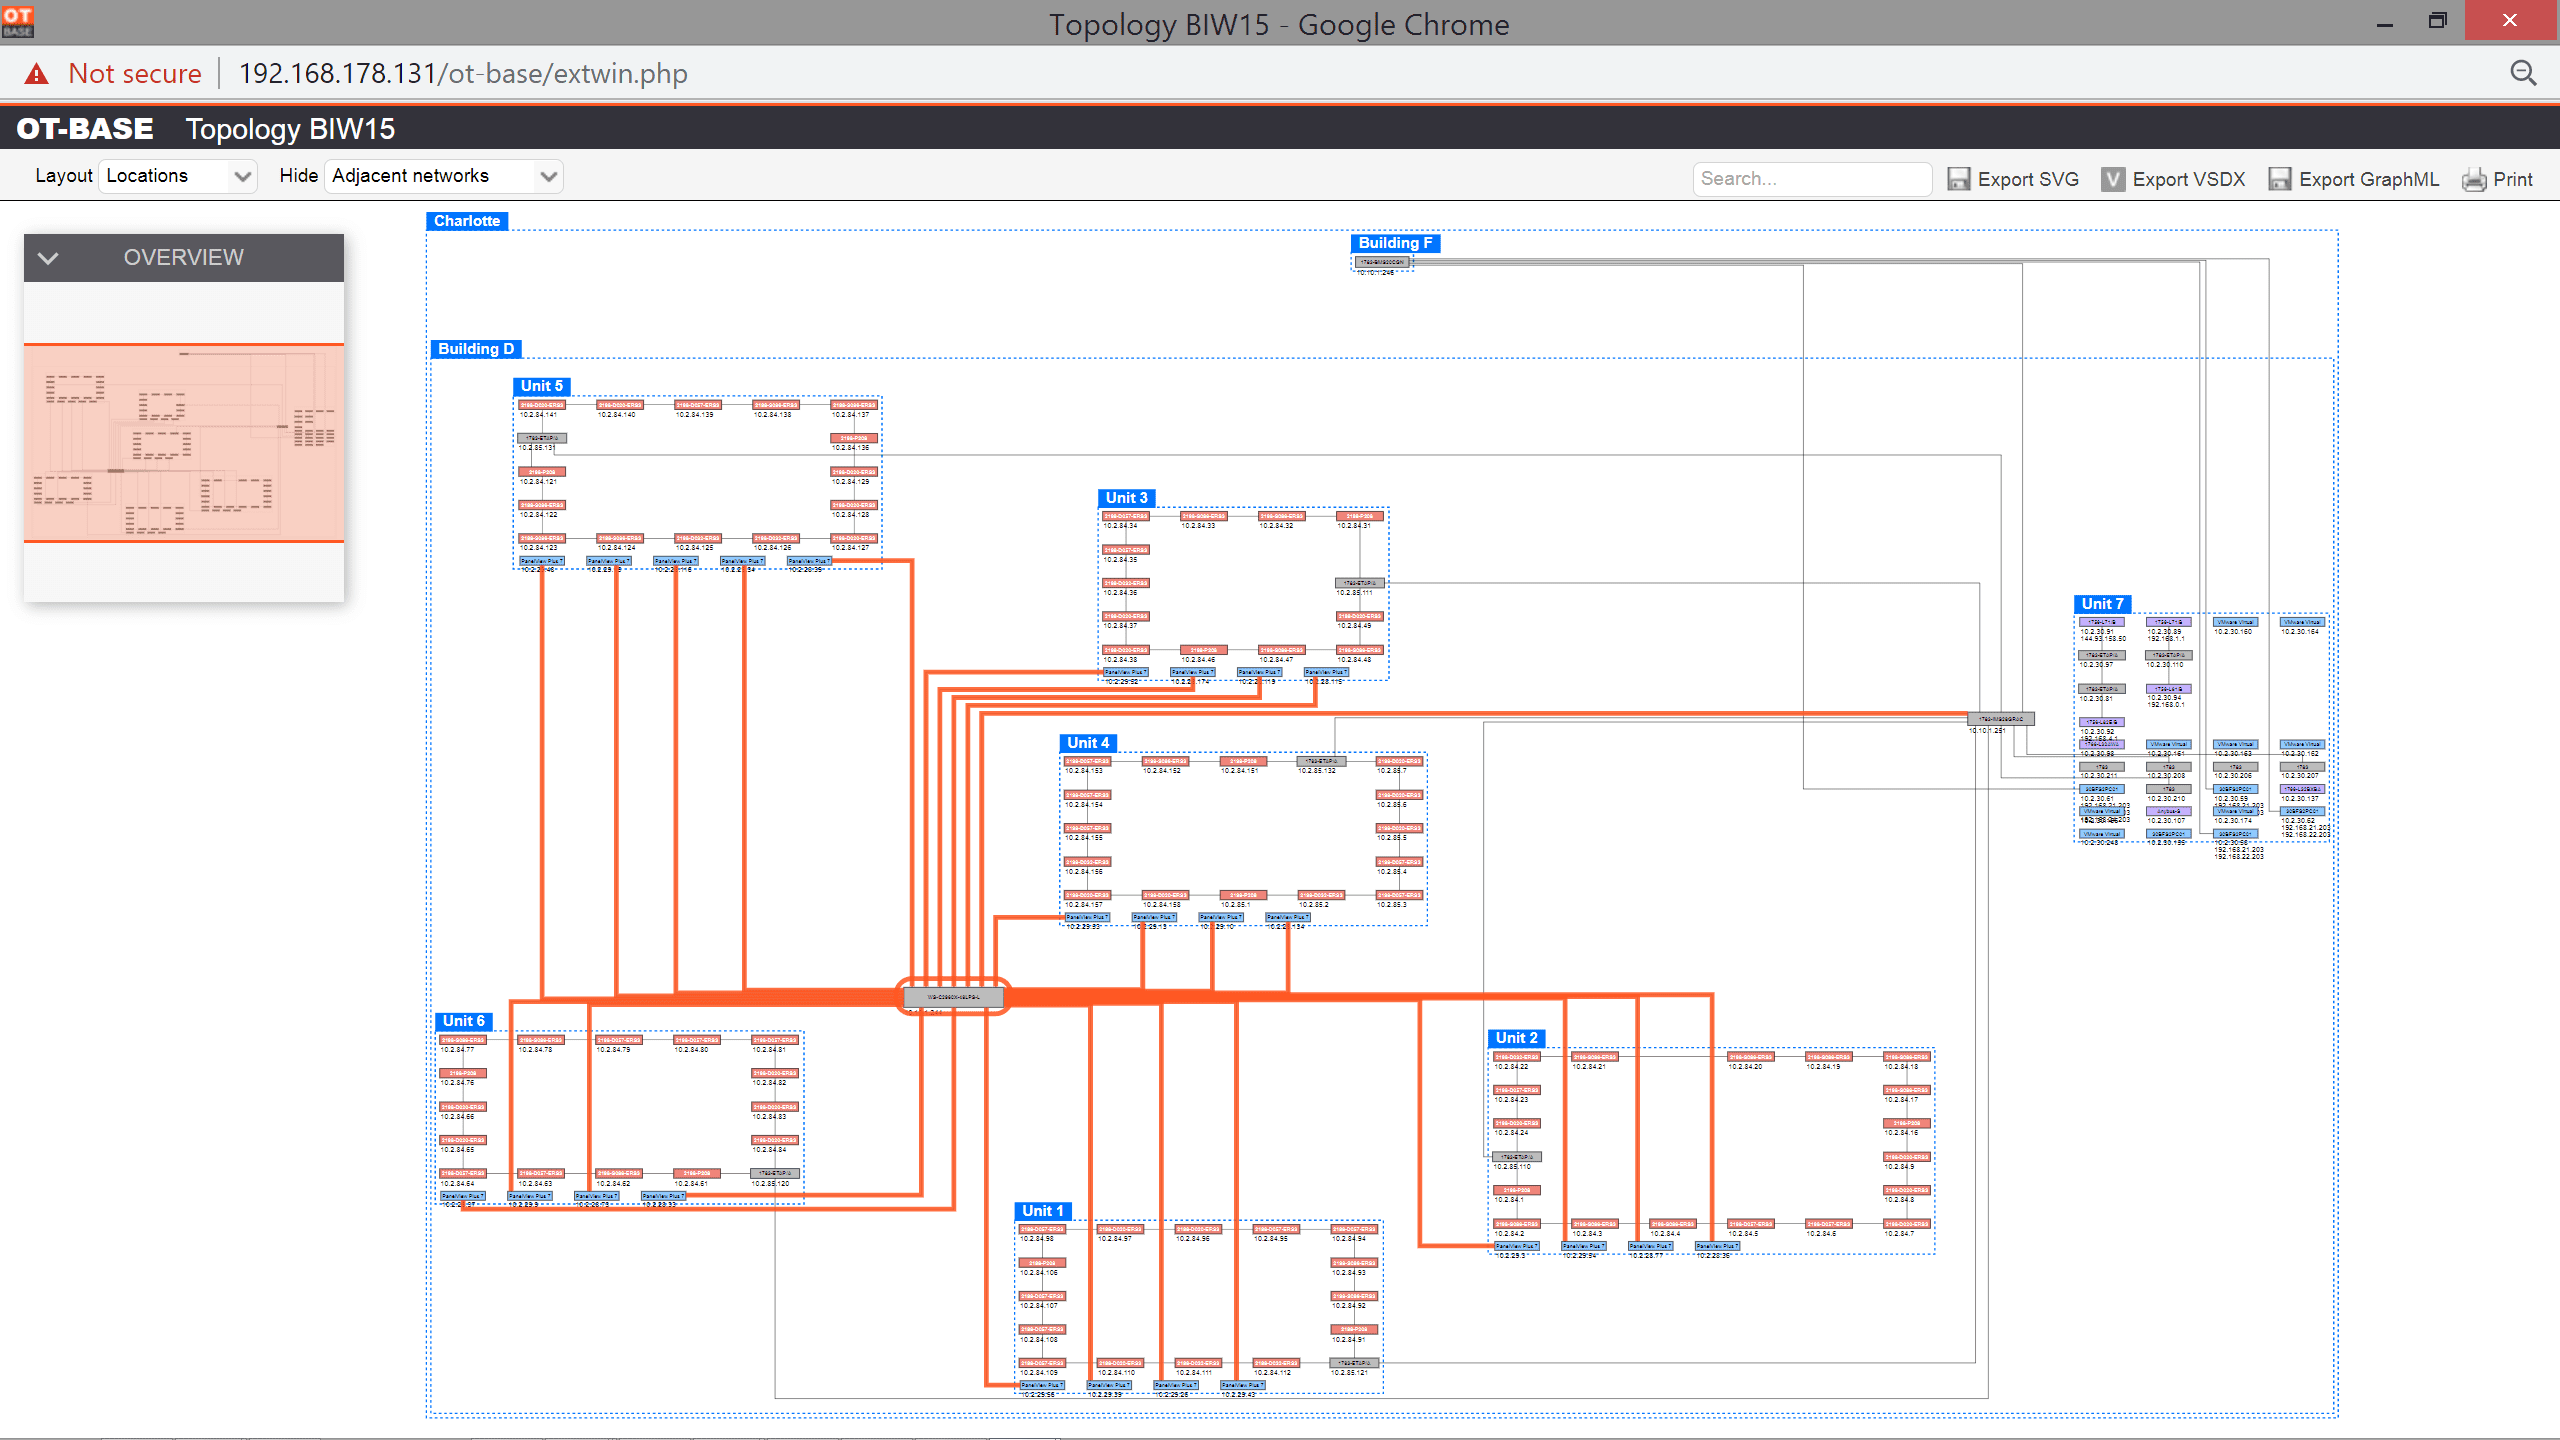Open Chrome's zoom magnifier icon in address bar

(2523, 73)
